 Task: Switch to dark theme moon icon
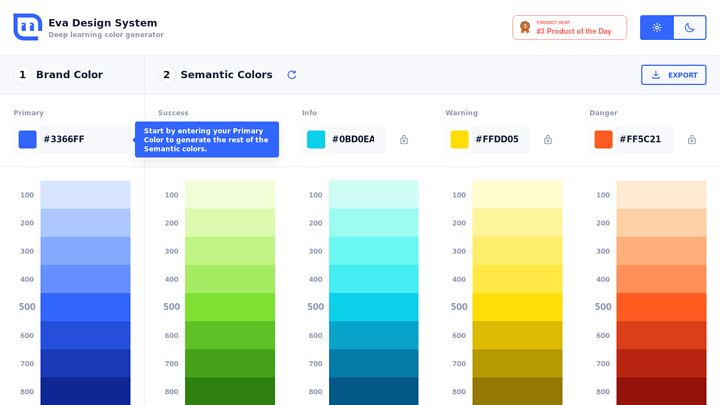coord(689,27)
